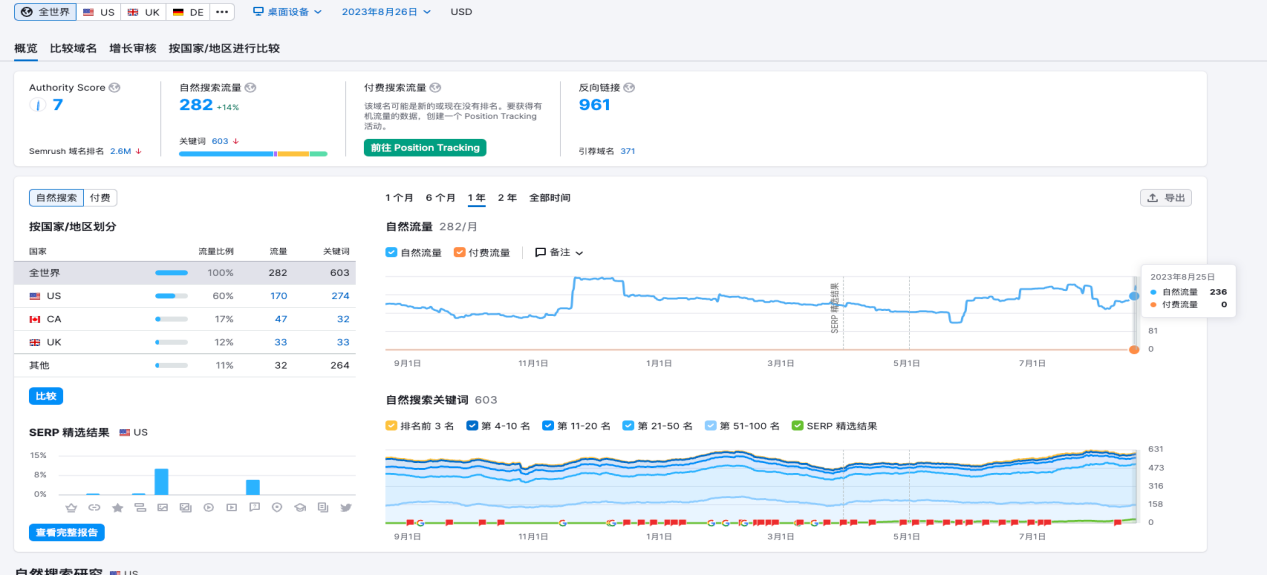Image resolution: width=1267 pixels, height=575 pixels.
Task: Uncheck the 自然流量 chart checkbox
Action: (x=391, y=253)
